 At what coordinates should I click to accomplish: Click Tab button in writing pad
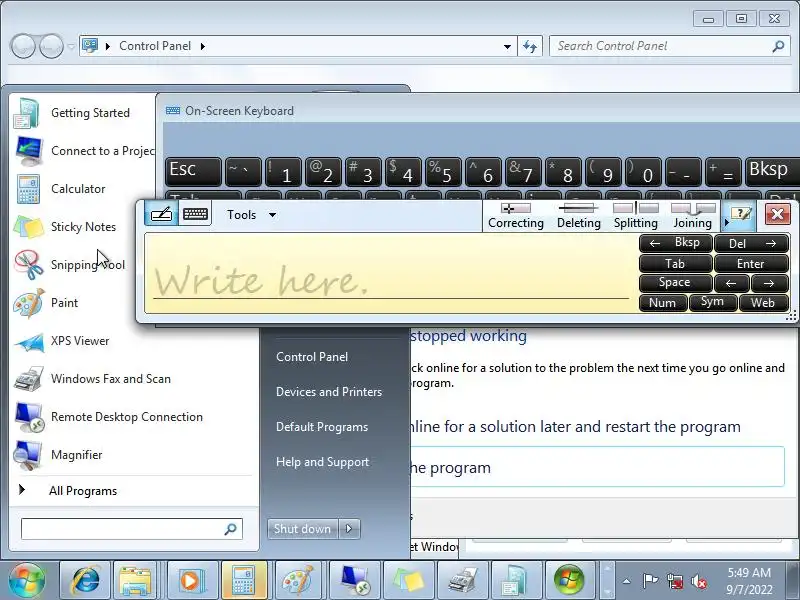coord(676,263)
